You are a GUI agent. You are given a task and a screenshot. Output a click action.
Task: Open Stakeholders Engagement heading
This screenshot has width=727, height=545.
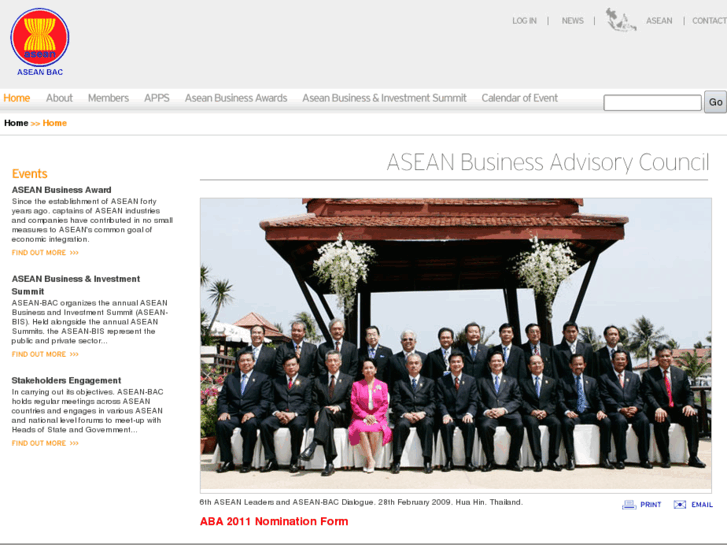click(66, 380)
